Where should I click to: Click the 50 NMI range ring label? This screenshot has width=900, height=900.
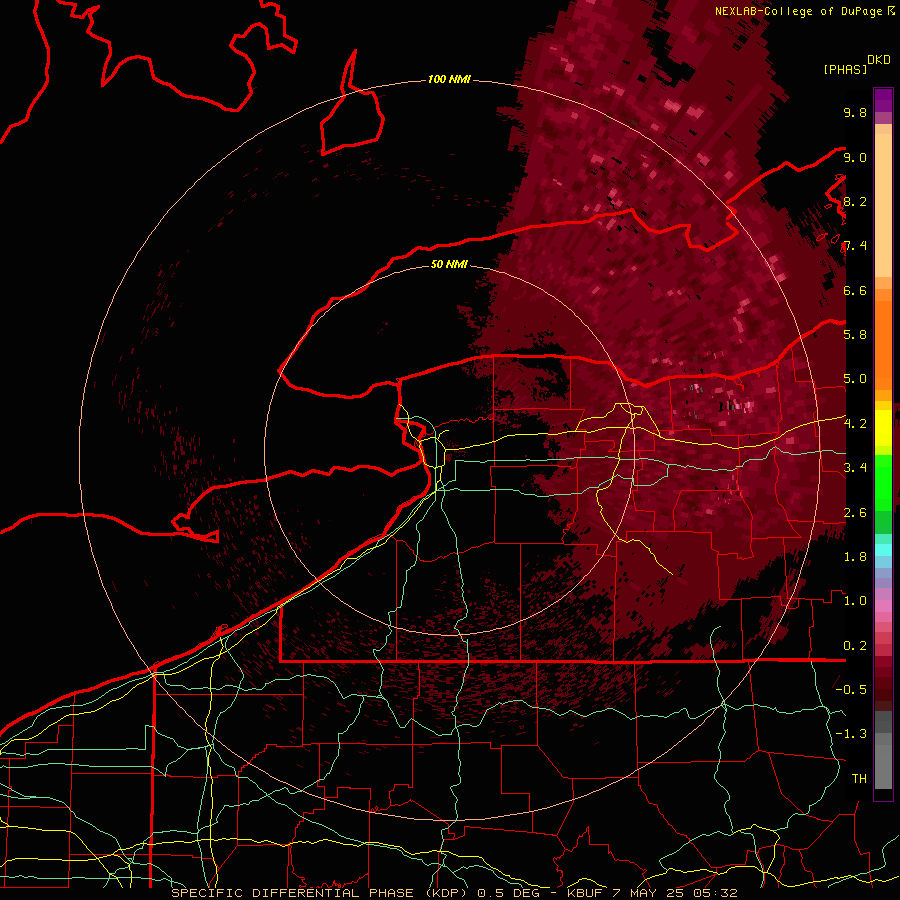[449, 264]
